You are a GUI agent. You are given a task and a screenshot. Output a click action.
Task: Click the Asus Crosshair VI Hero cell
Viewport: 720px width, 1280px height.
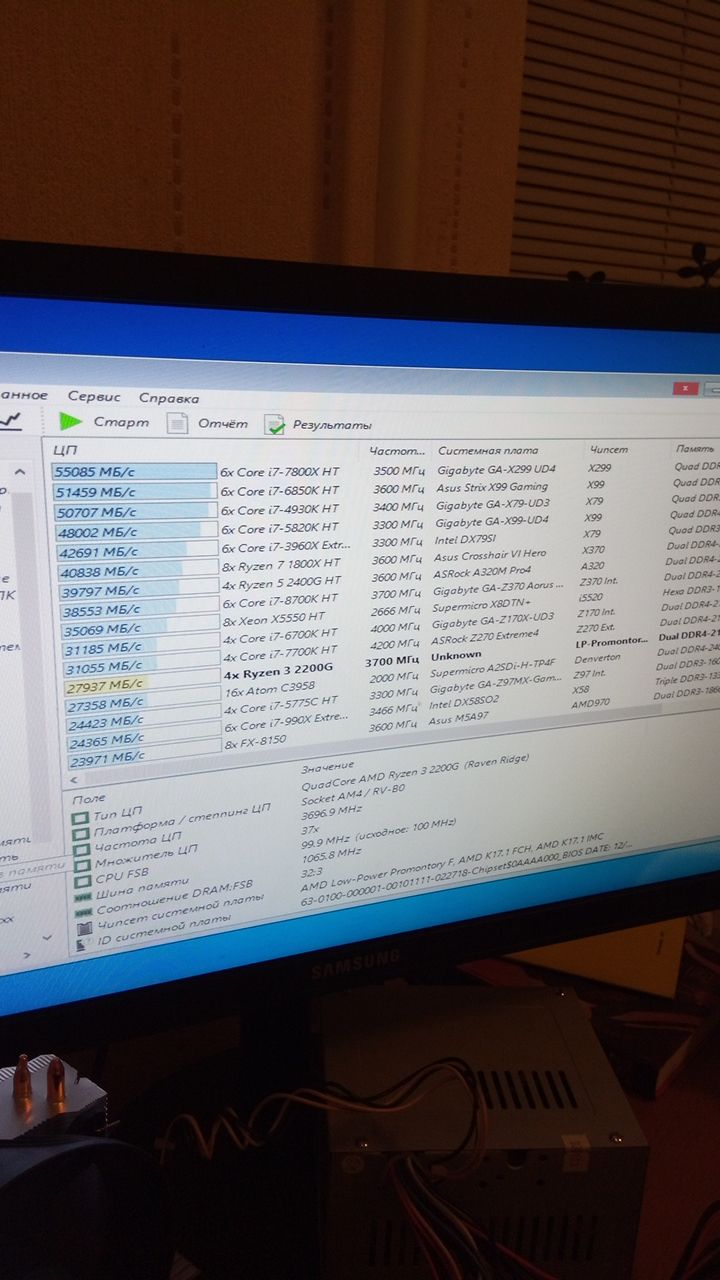[x=490, y=558]
